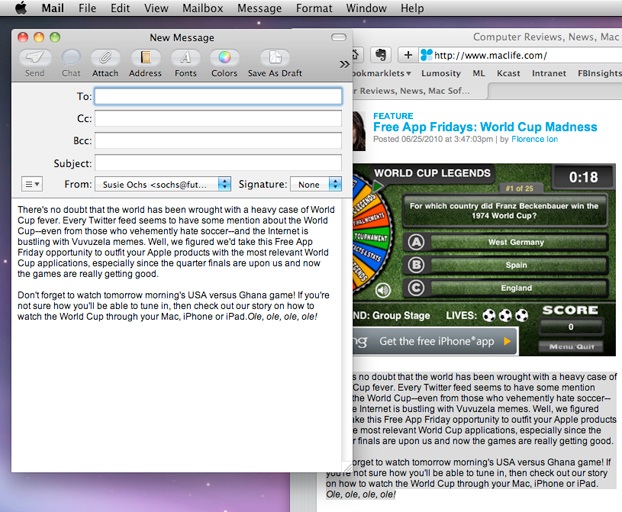The image size is (622, 512).
Task: Open the Format menu
Action: [x=314, y=8]
